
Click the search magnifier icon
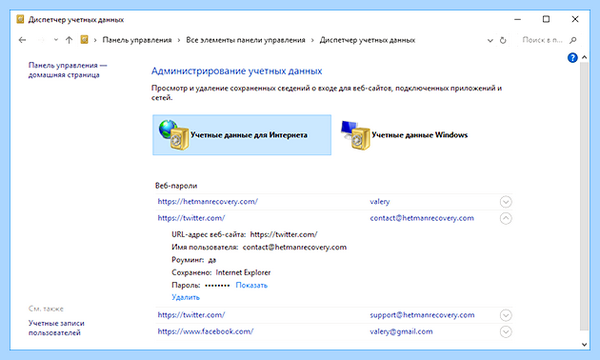tap(573, 40)
